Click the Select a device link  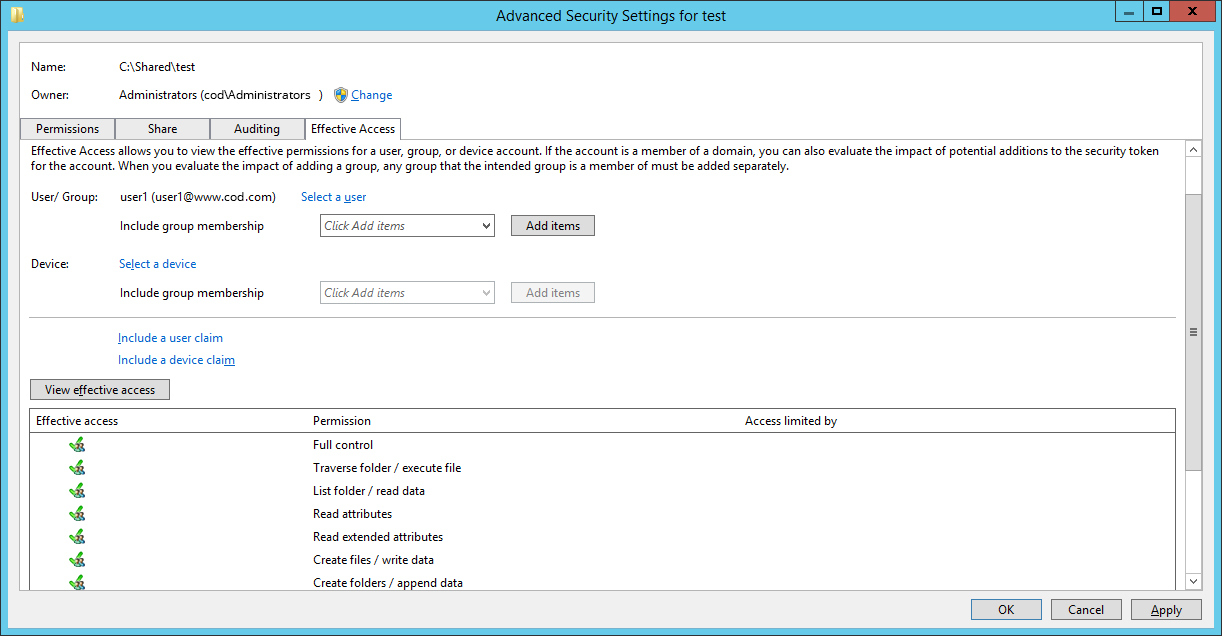[x=158, y=264]
